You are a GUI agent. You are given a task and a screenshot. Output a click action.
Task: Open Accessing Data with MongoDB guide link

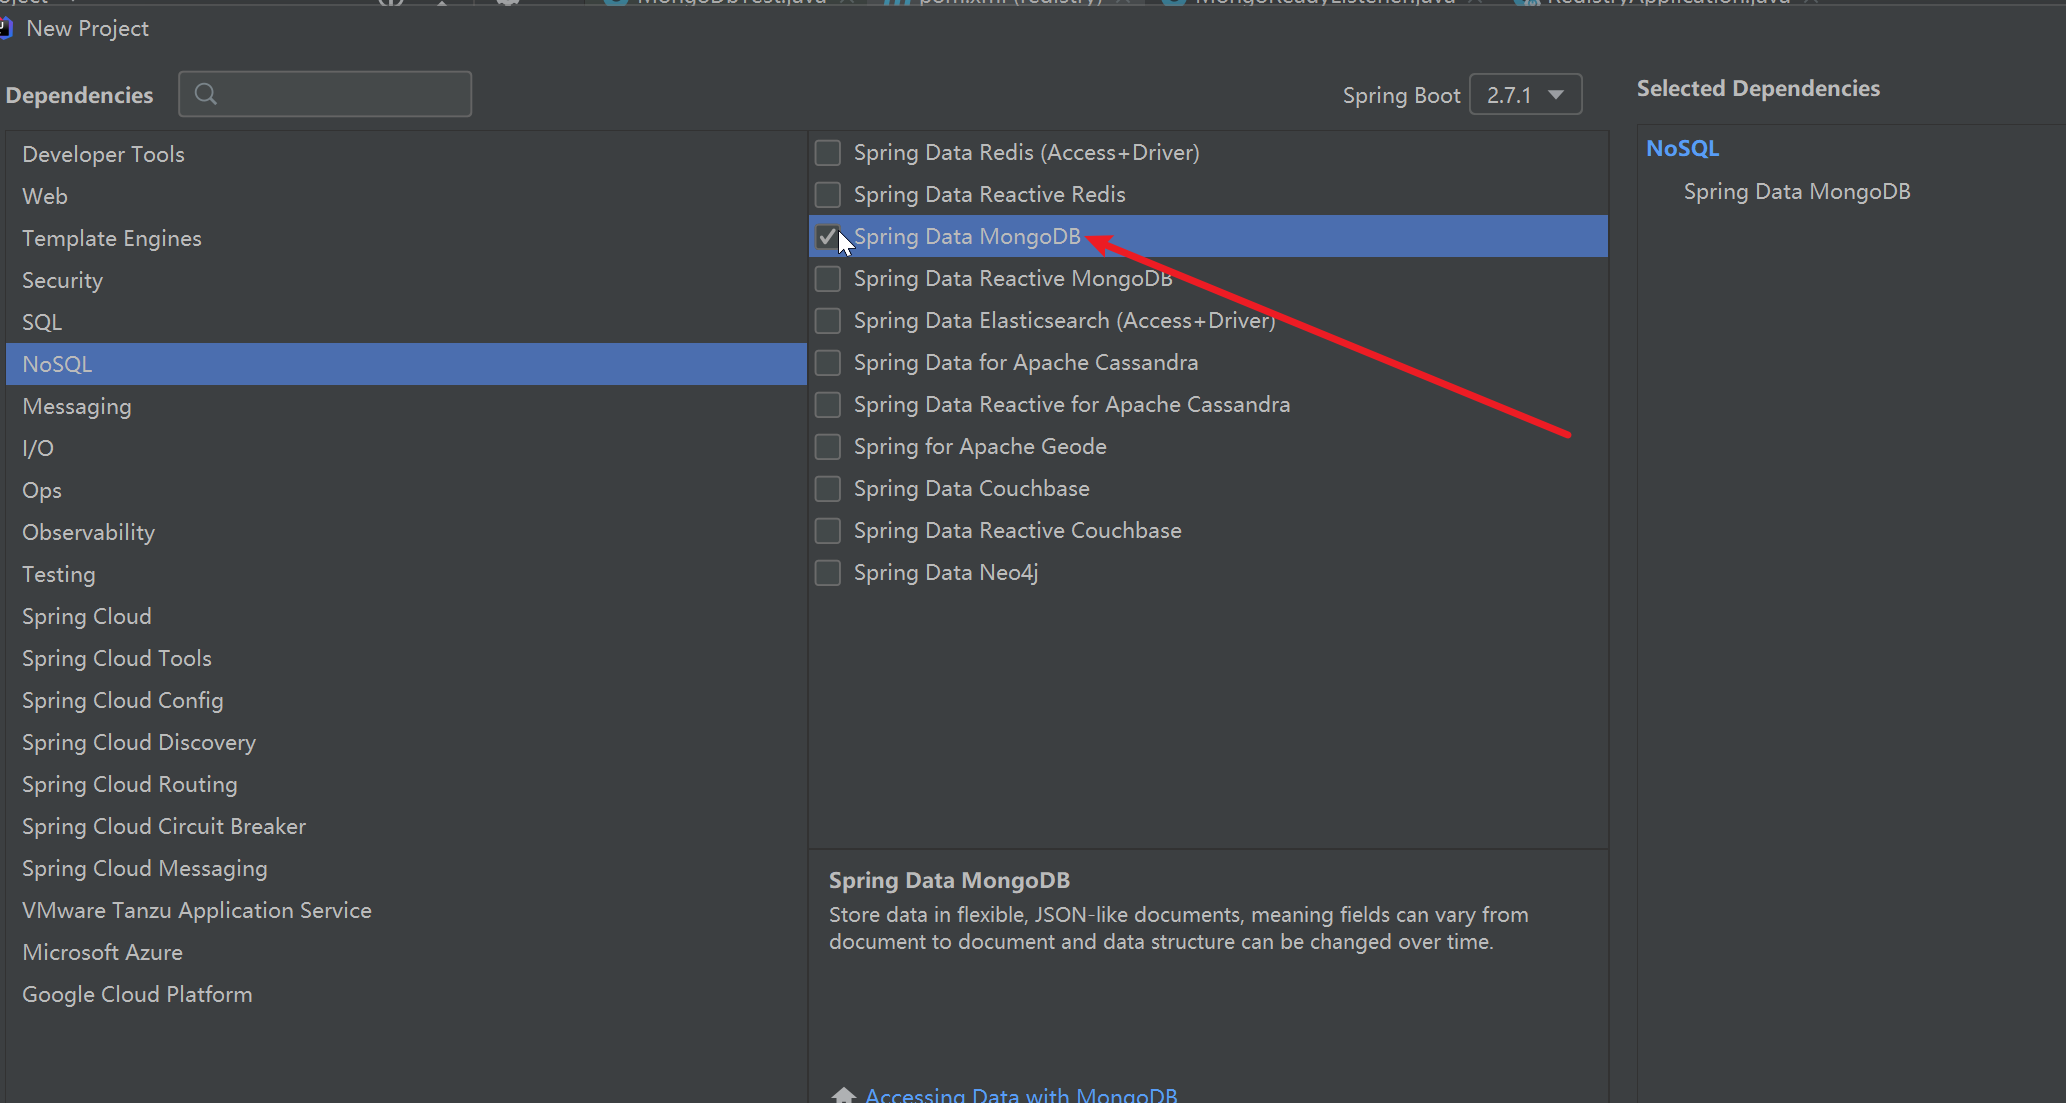coord(1020,1095)
